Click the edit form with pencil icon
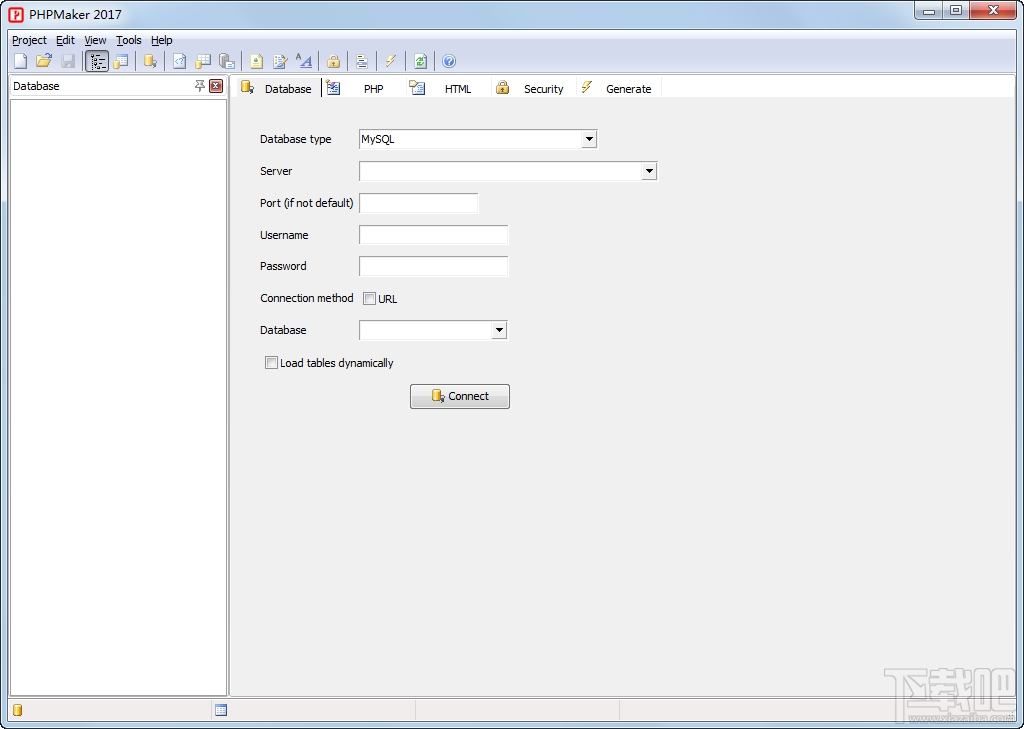This screenshot has height=729, width=1024. point(280,61)
